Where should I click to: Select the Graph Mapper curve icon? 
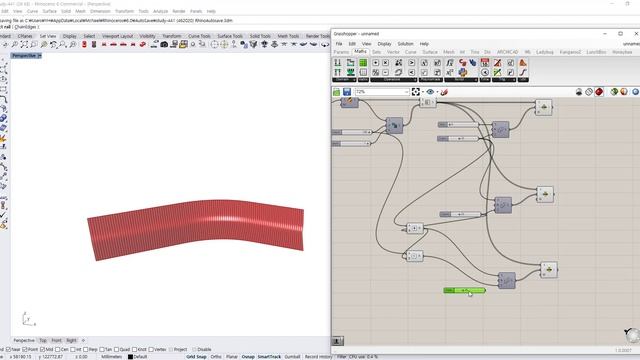point(523,72)
